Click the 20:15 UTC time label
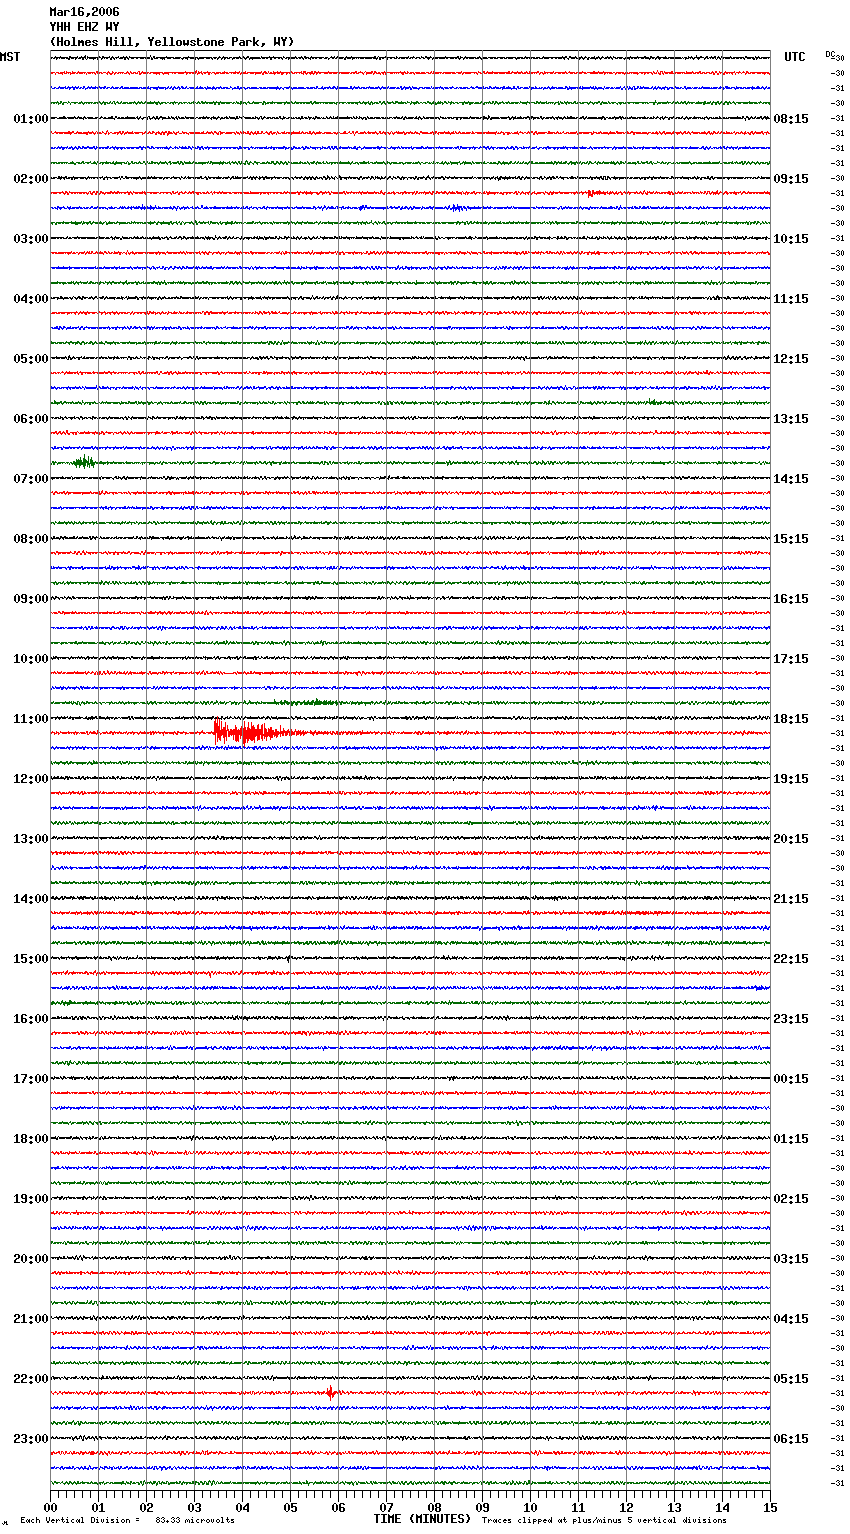This screenshot has width=850, height=1534. [791, 839]
